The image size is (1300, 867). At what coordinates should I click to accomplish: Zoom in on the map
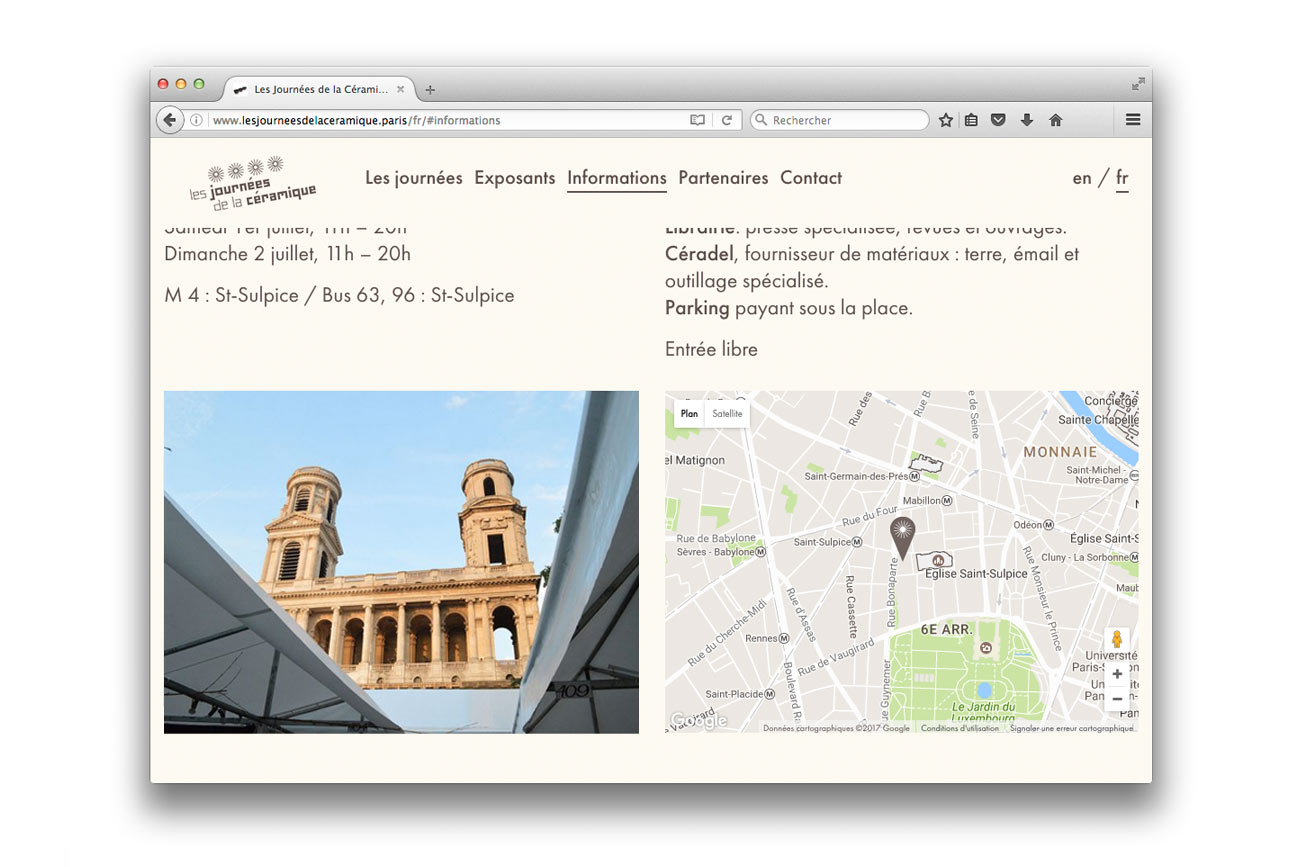1117,674
